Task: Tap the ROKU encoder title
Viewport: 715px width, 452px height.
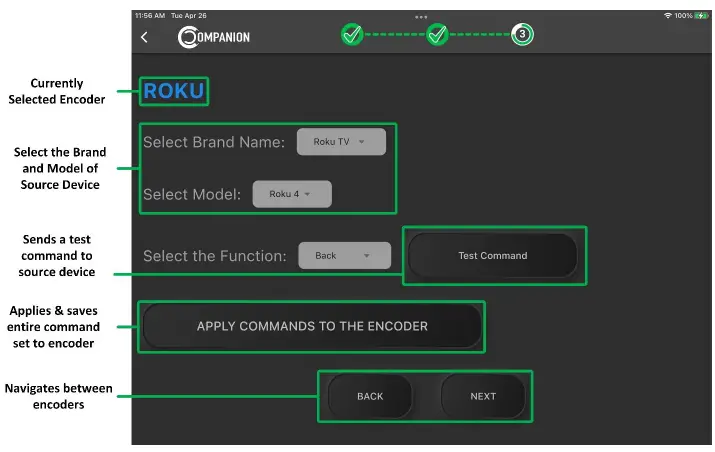Action: (x=174, y=91)
